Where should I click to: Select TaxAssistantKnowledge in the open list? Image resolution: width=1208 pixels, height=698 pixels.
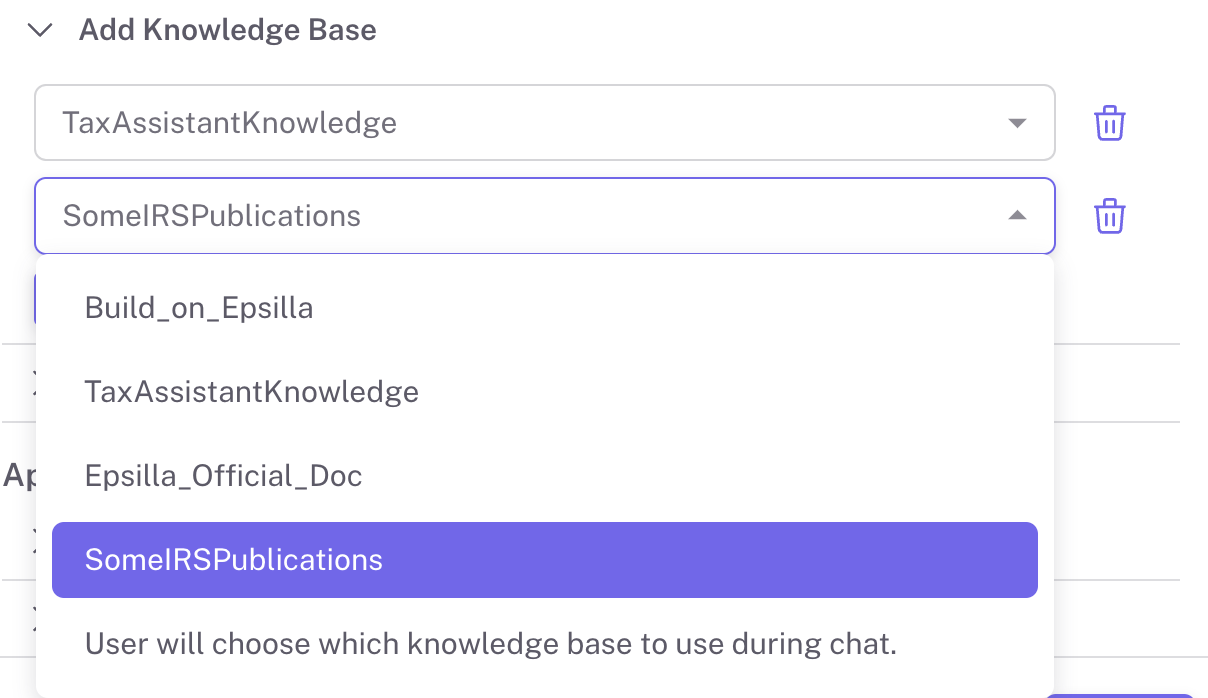pos(251,391)
